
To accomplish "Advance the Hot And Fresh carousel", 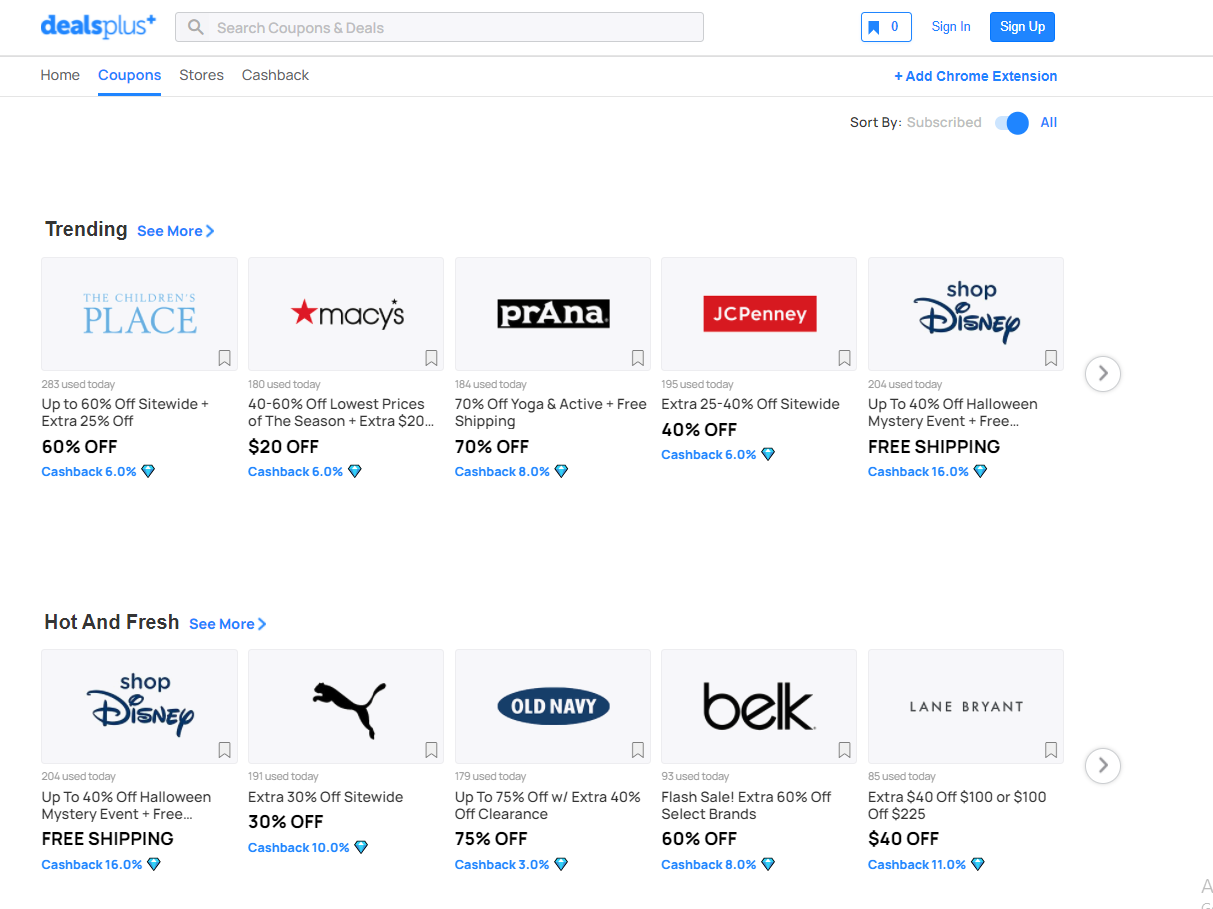I will (1102, 766).
